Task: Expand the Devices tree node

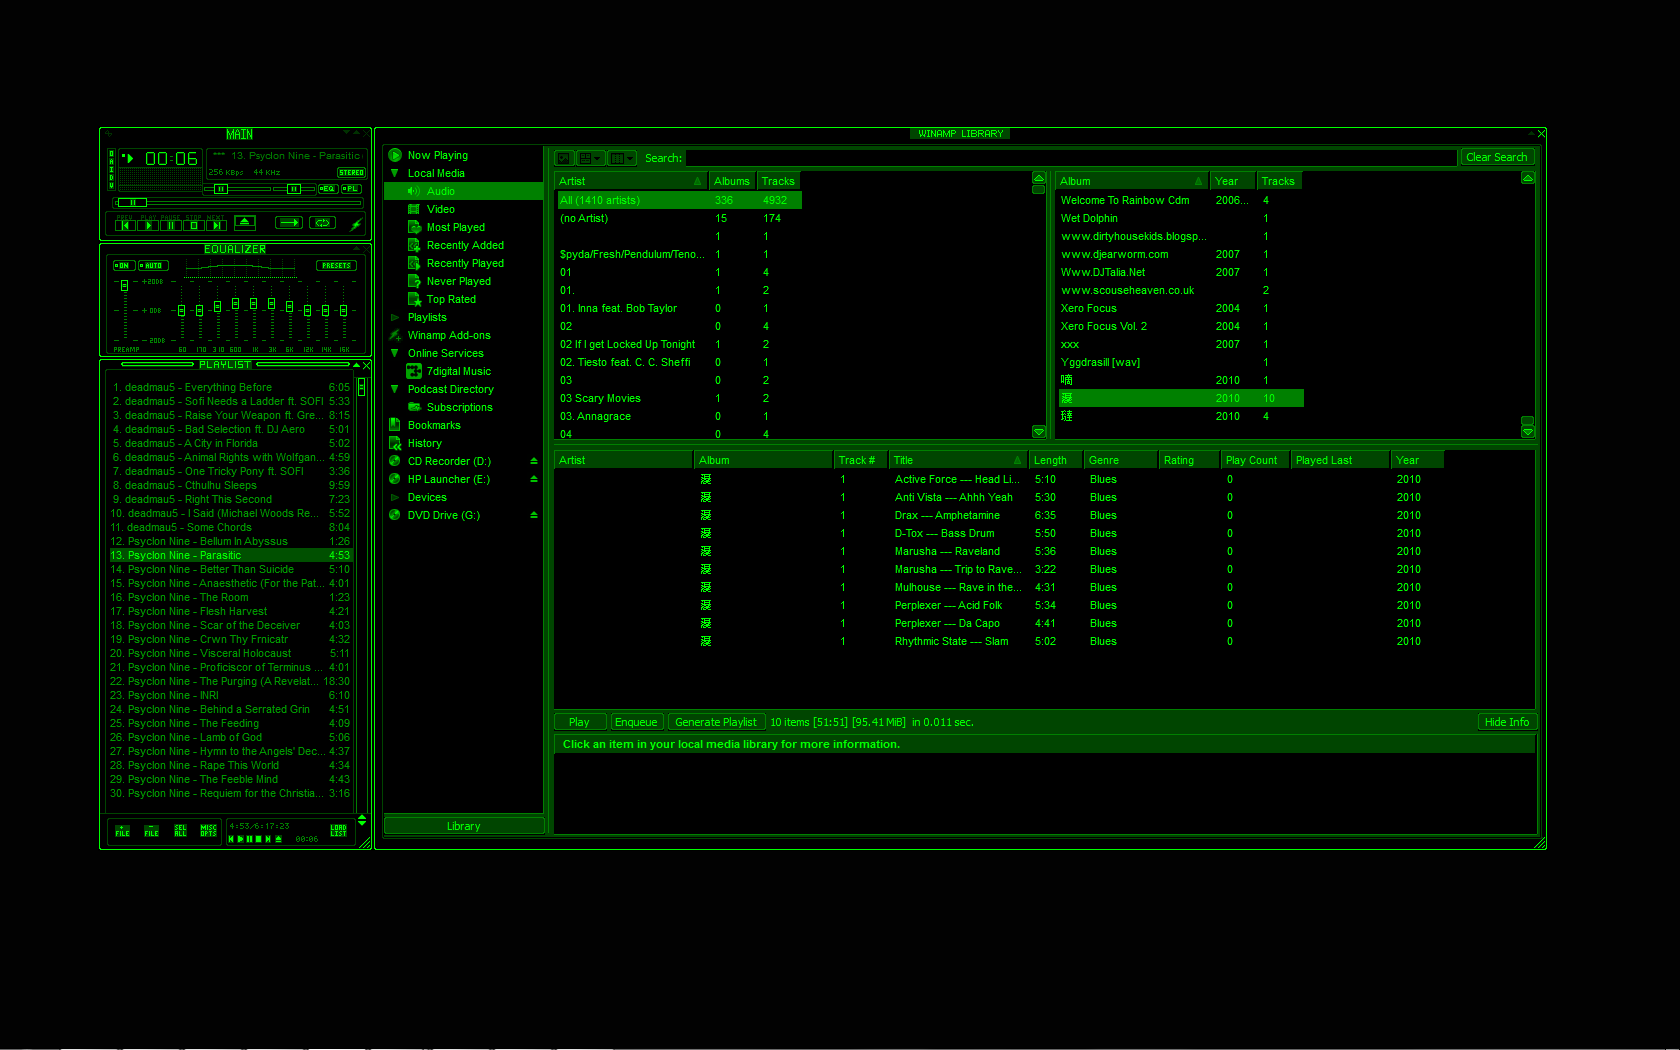Action: [x=395, y=497]
